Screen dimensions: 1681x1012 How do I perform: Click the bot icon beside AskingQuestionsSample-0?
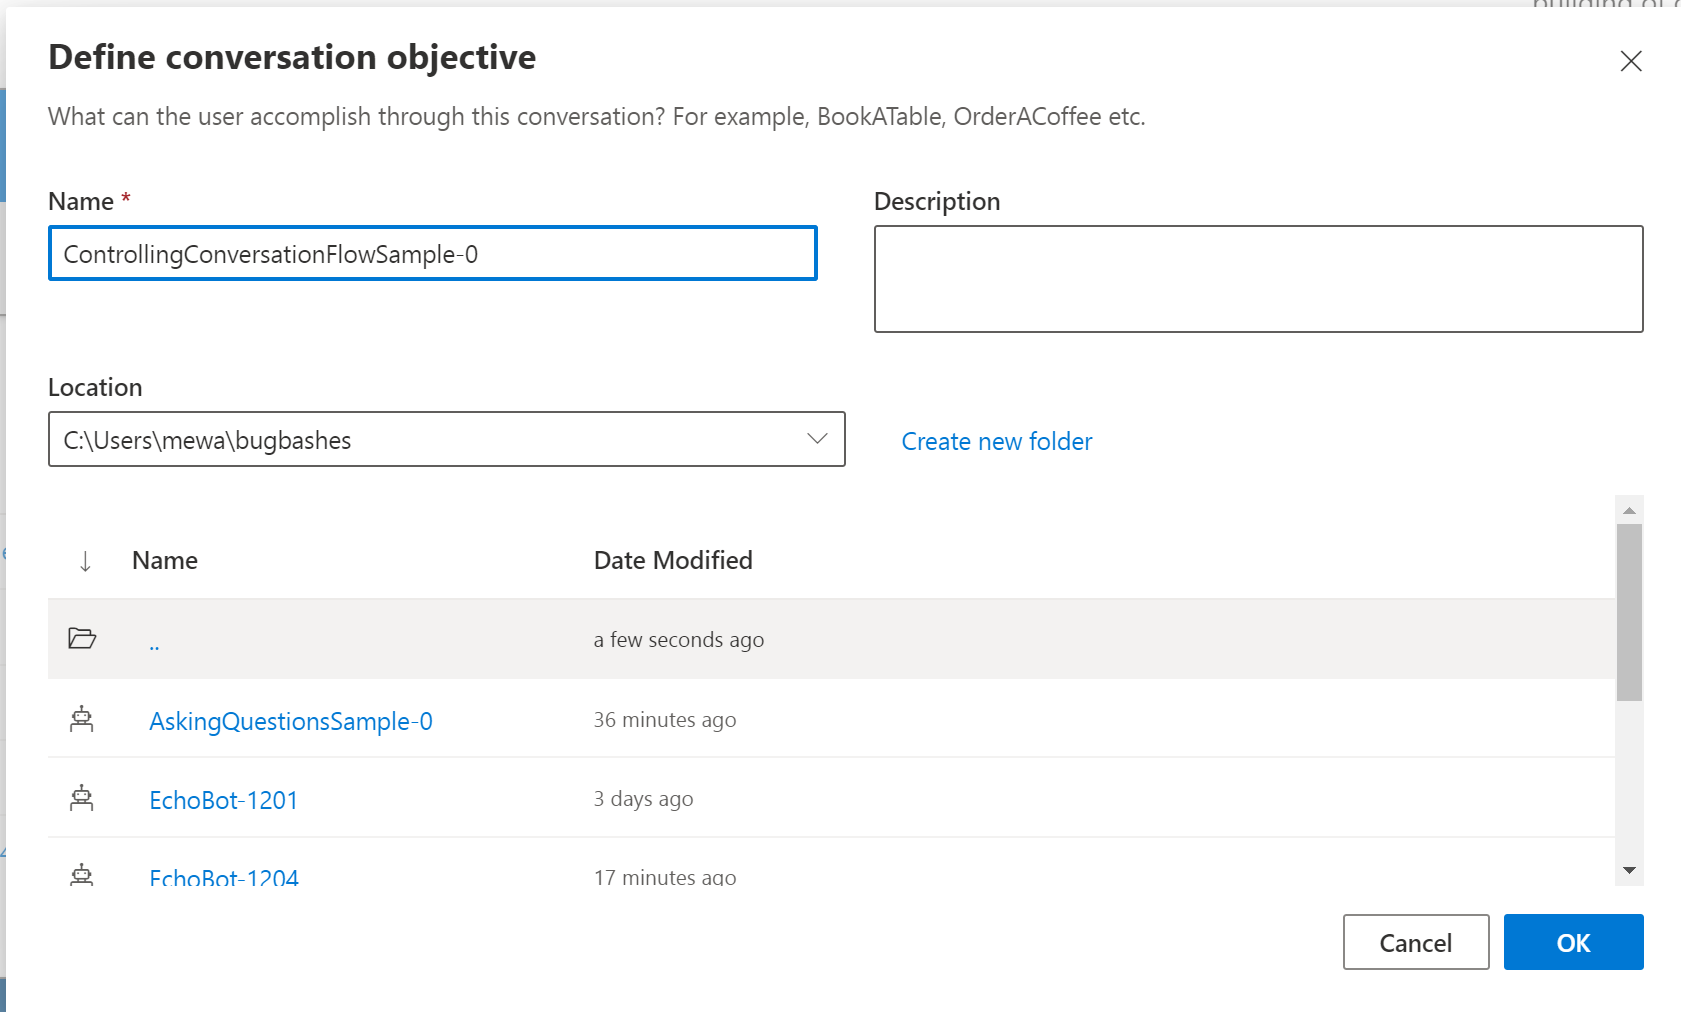pos(82,720)
